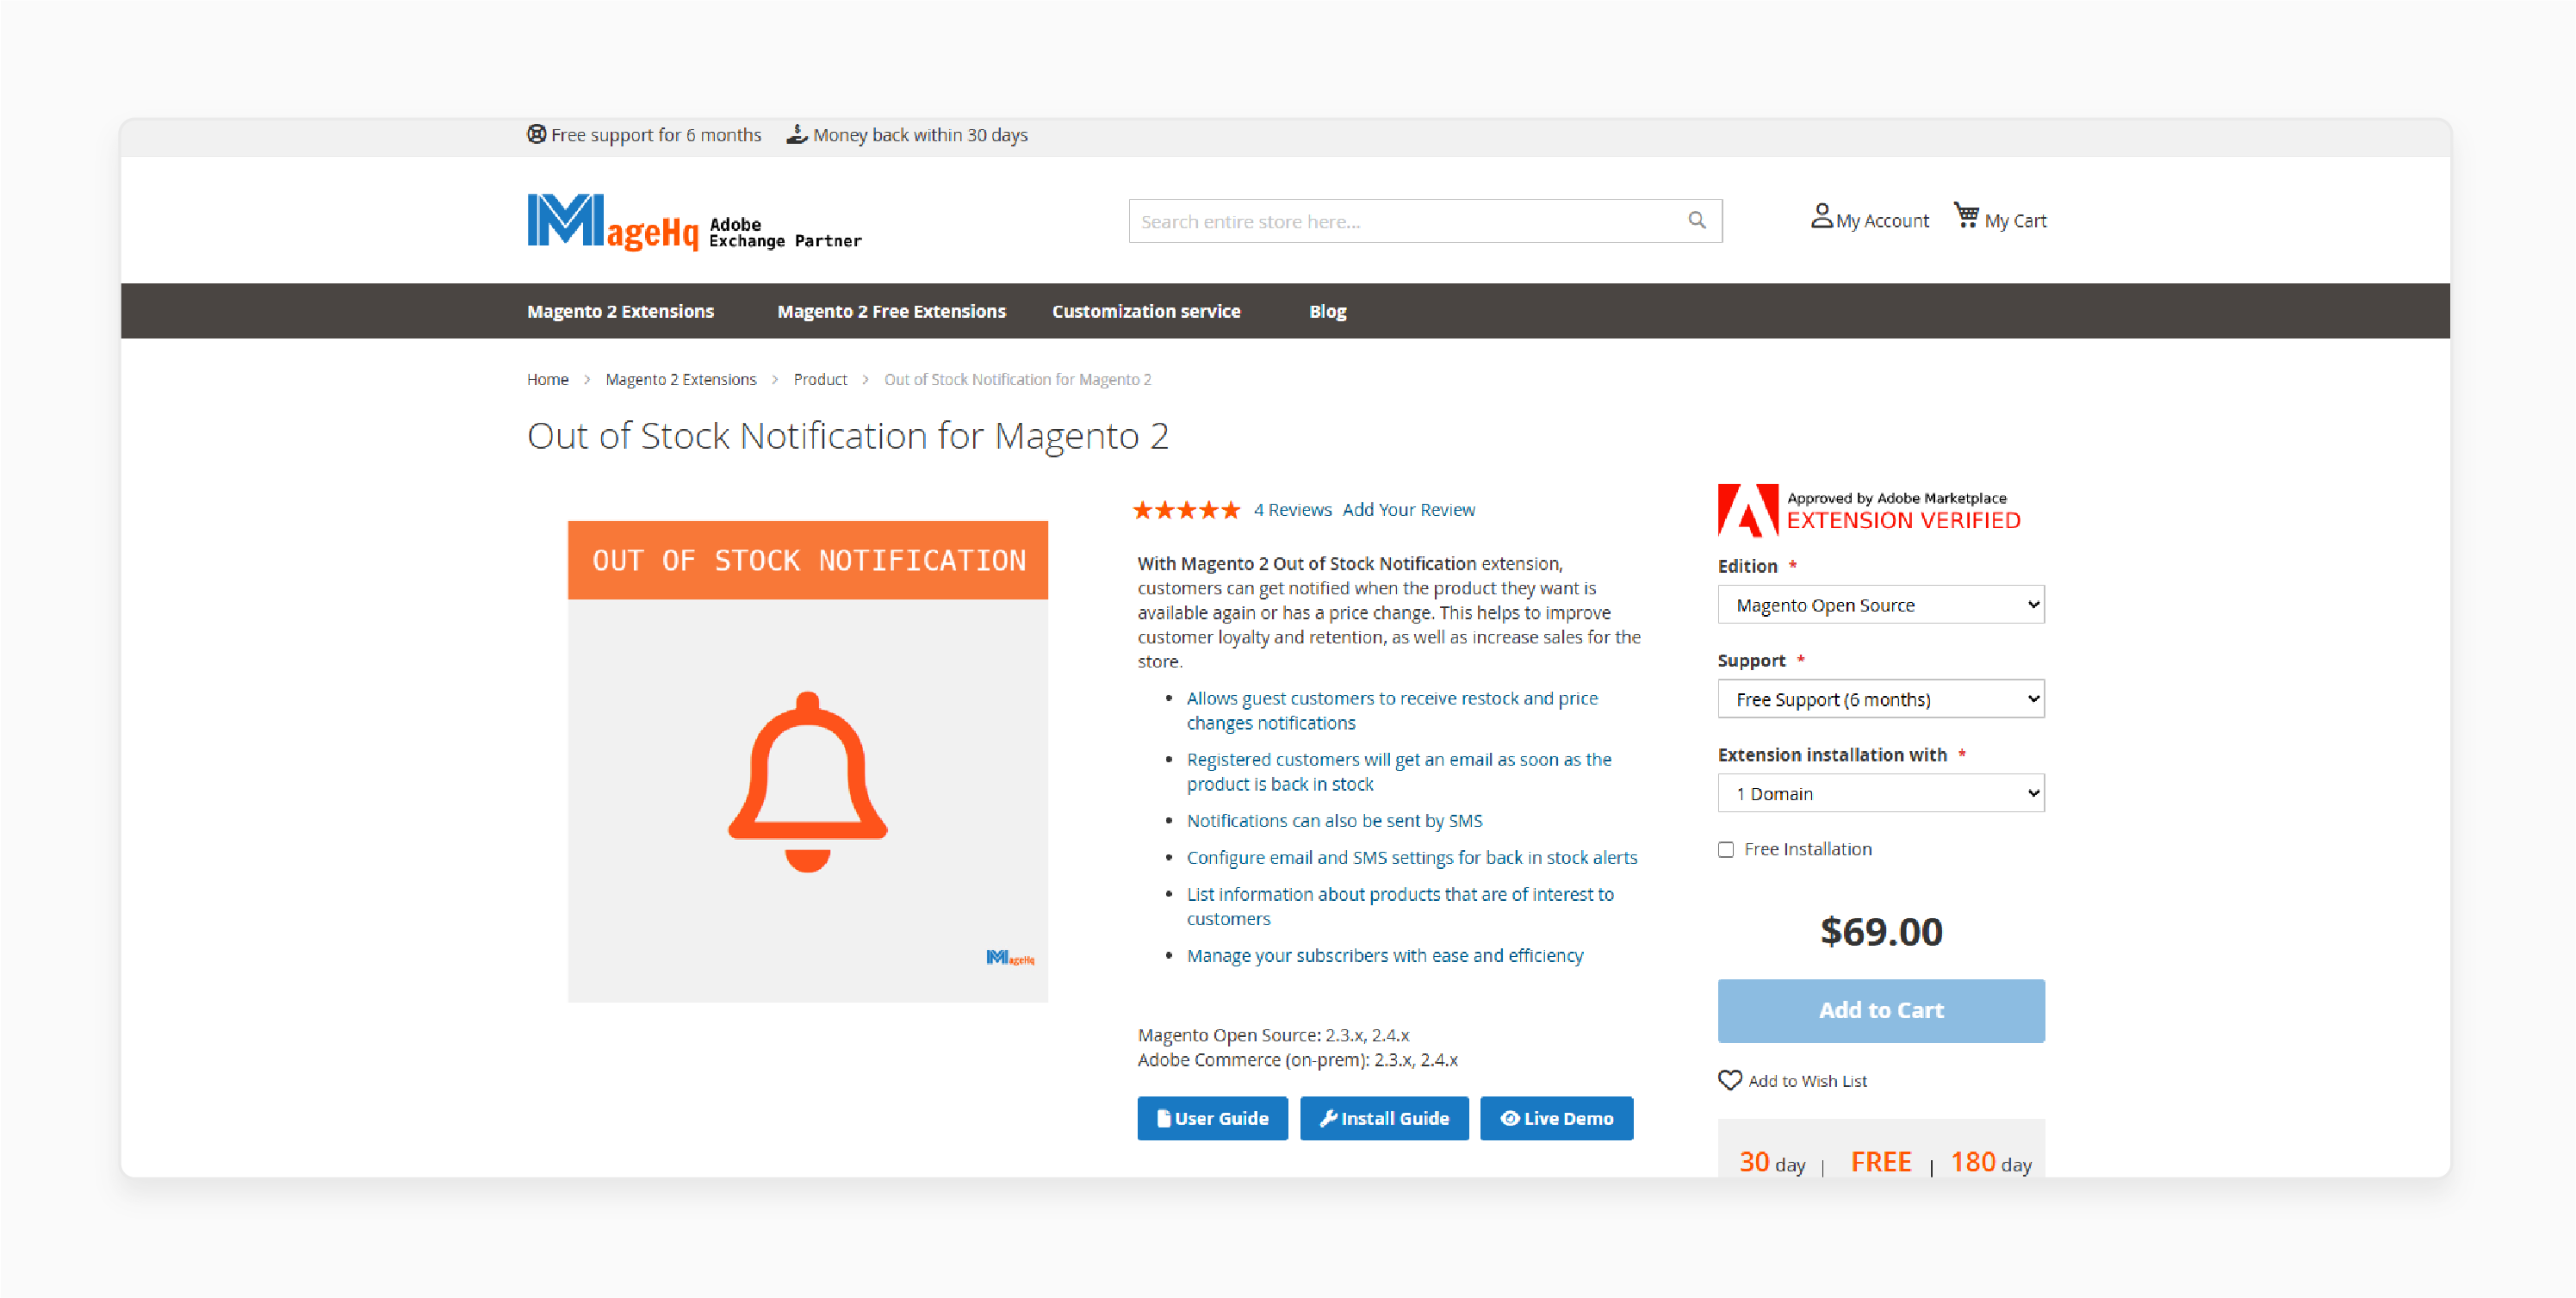Click the Adobe Marketplace verified badge

pos(1869,510)
